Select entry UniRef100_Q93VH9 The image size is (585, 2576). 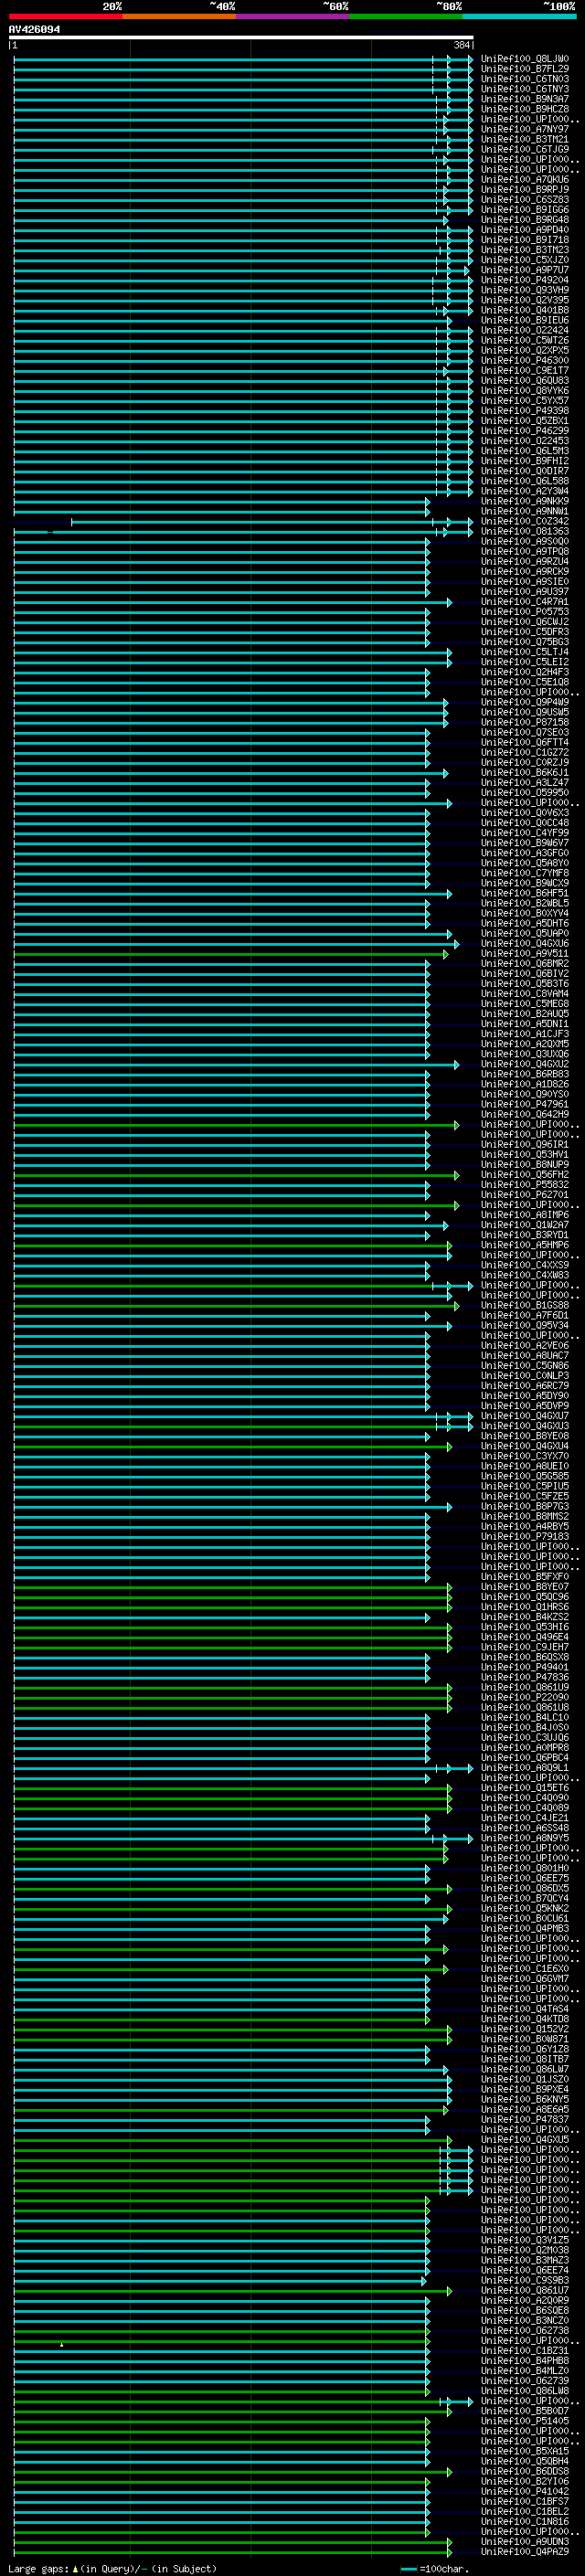pyautogui.click(x=525, y=290)
